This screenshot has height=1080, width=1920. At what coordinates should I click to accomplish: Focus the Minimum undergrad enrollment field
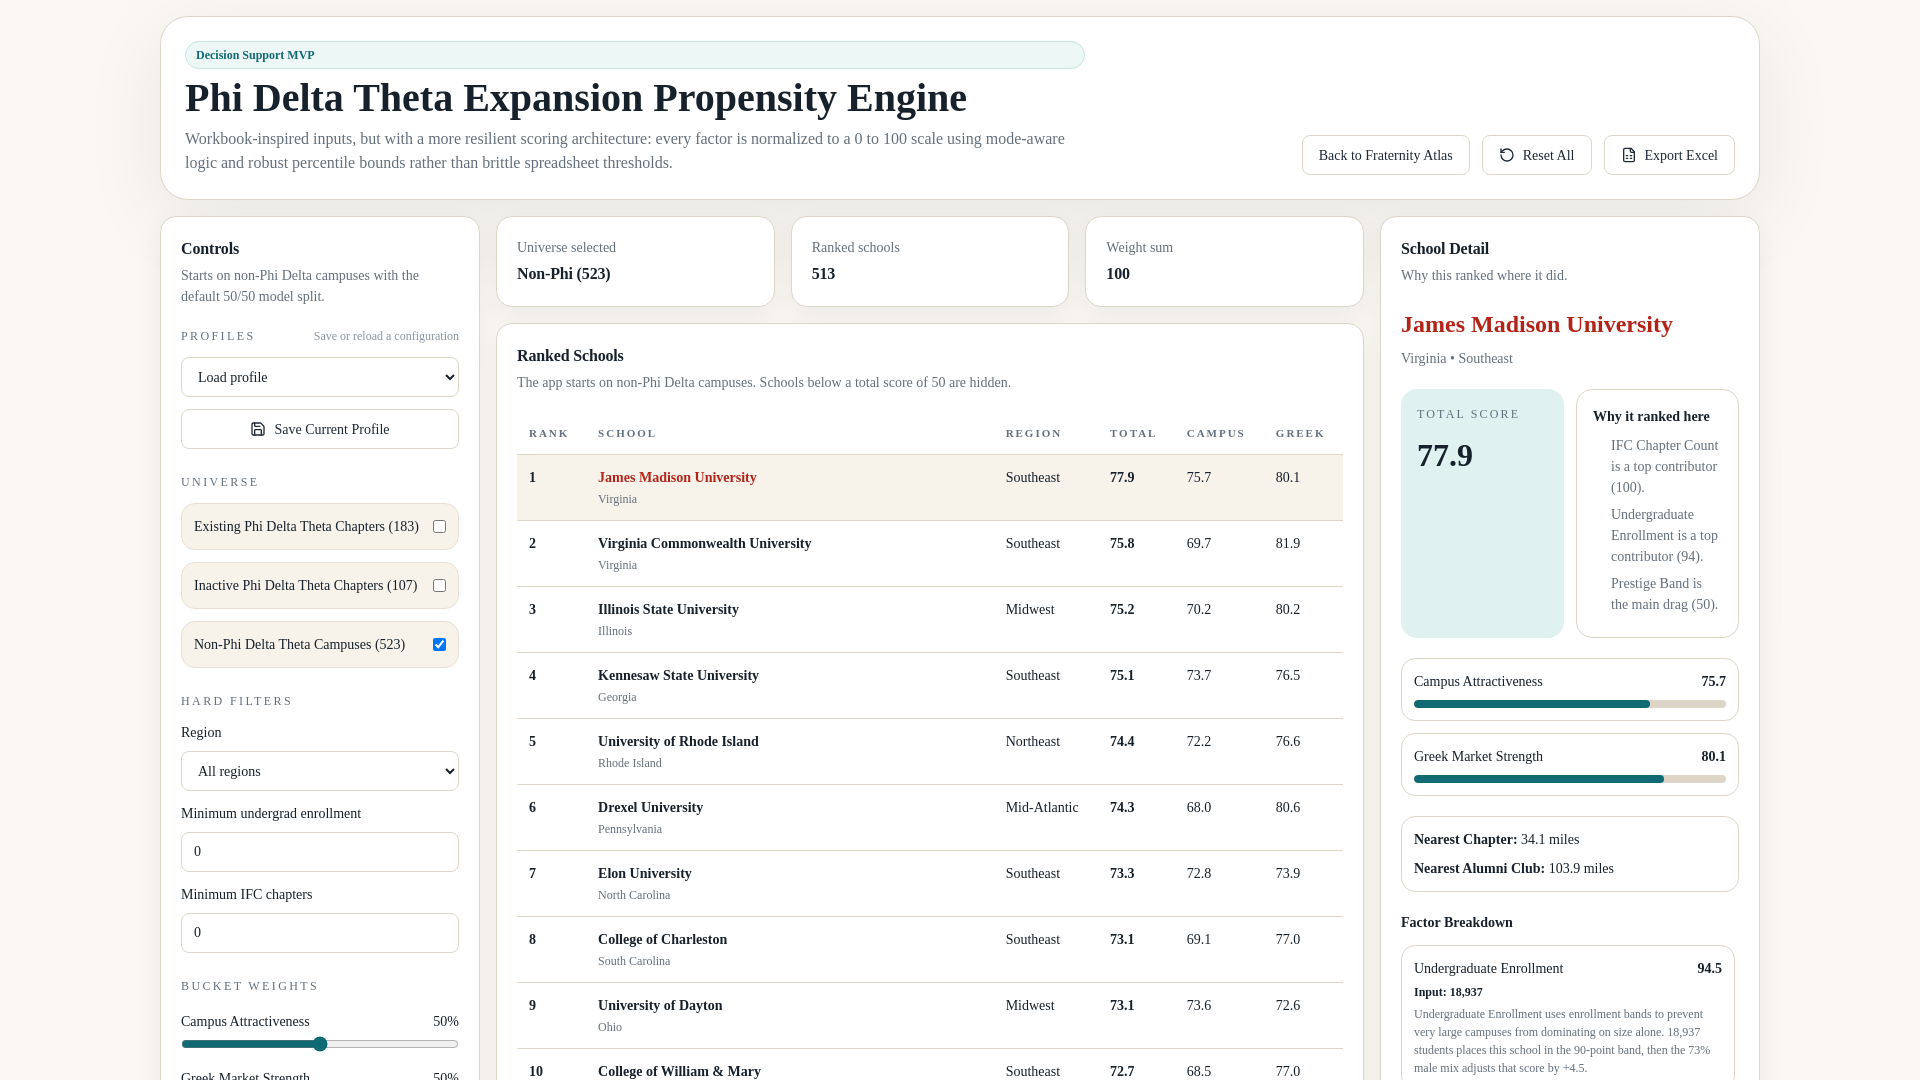[x=320, y=852]
